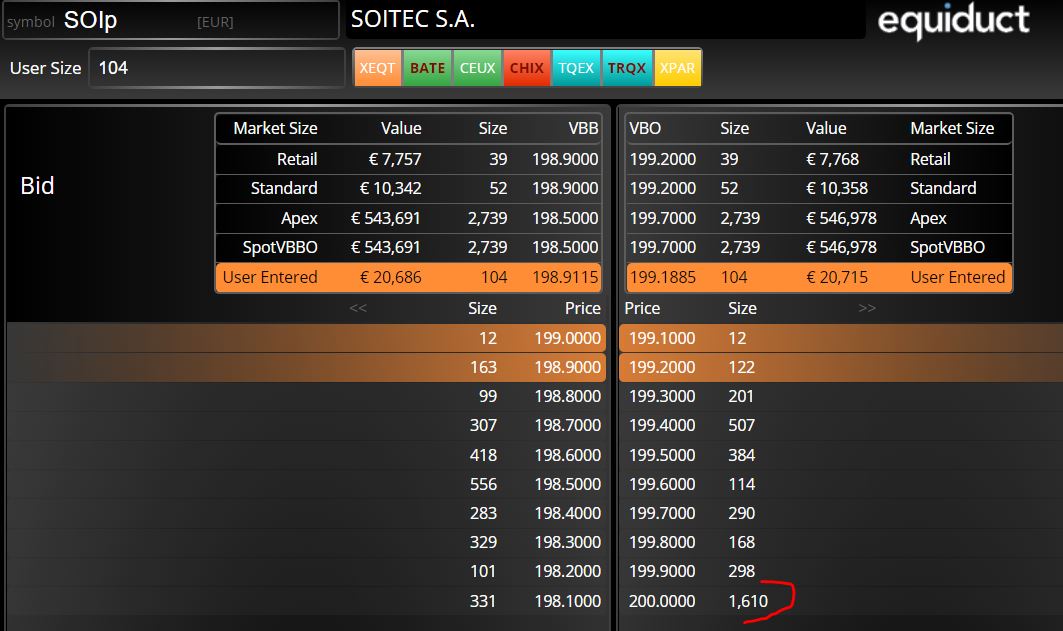Image resolution: width=1063 pixels, height=631 pixels.
Task: Click the Bid panel label
Action: (37, 186)
